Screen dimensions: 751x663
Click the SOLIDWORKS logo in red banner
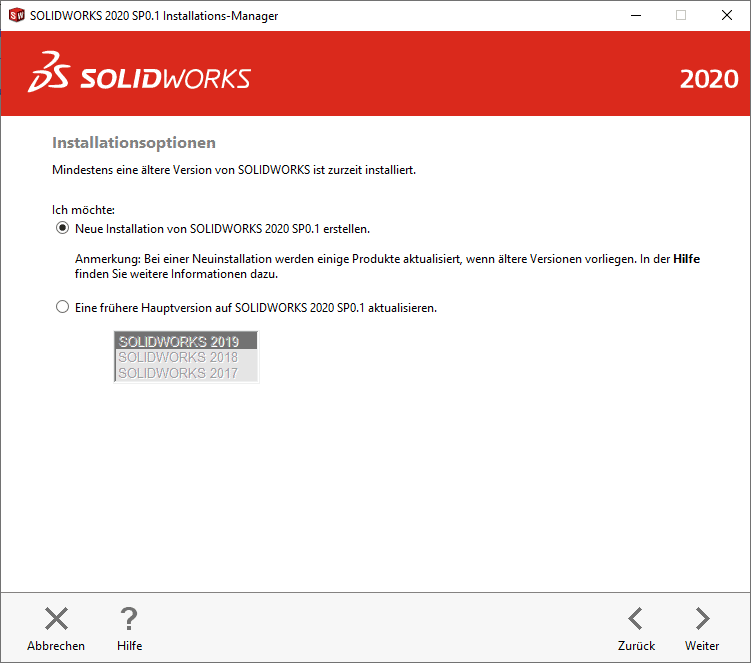[x=139, y=73]
